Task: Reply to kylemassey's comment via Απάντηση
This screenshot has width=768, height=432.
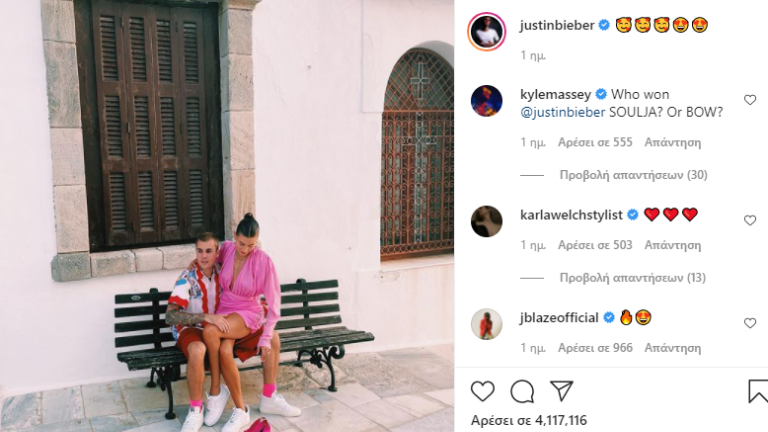Action: pyautogui.click(x=672, y=143)
